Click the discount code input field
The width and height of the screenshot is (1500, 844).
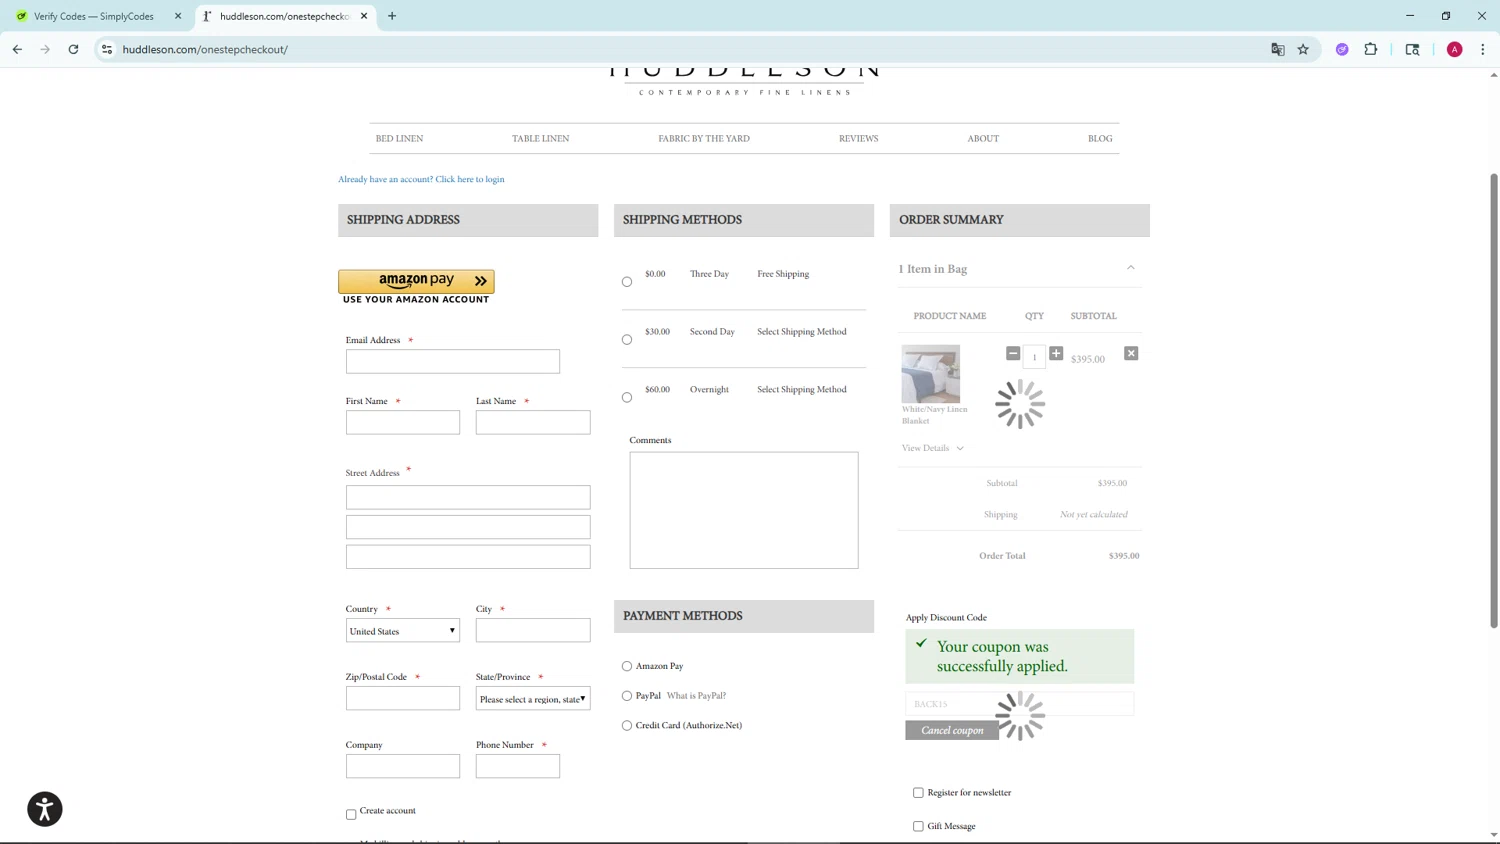[x=1020, y=704]
